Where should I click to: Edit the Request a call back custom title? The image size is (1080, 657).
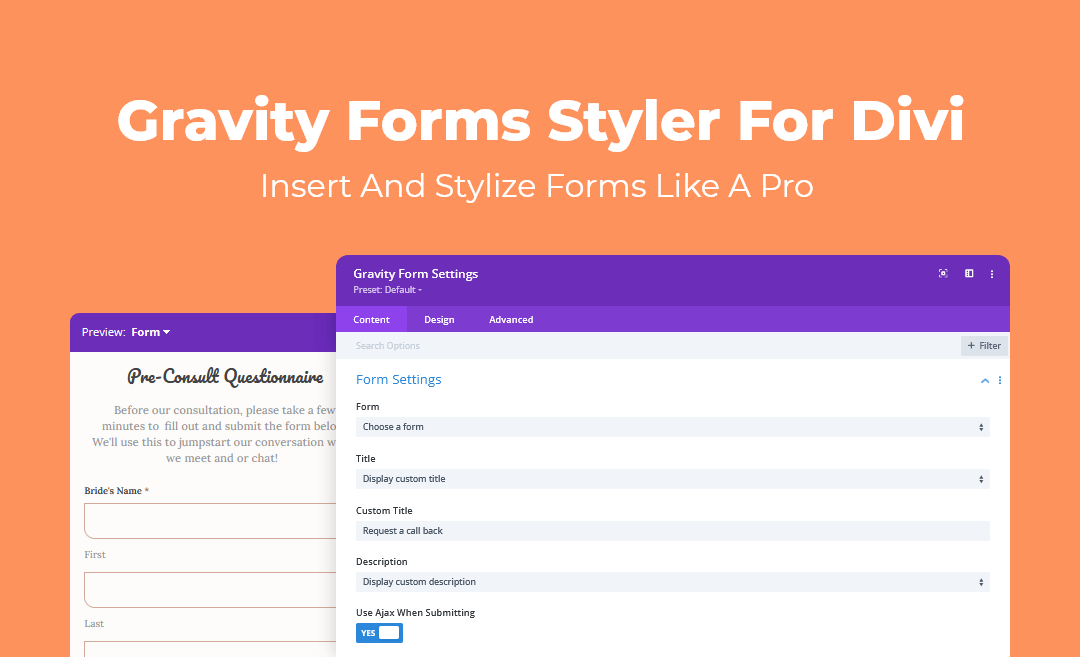(x=672, y=530)
